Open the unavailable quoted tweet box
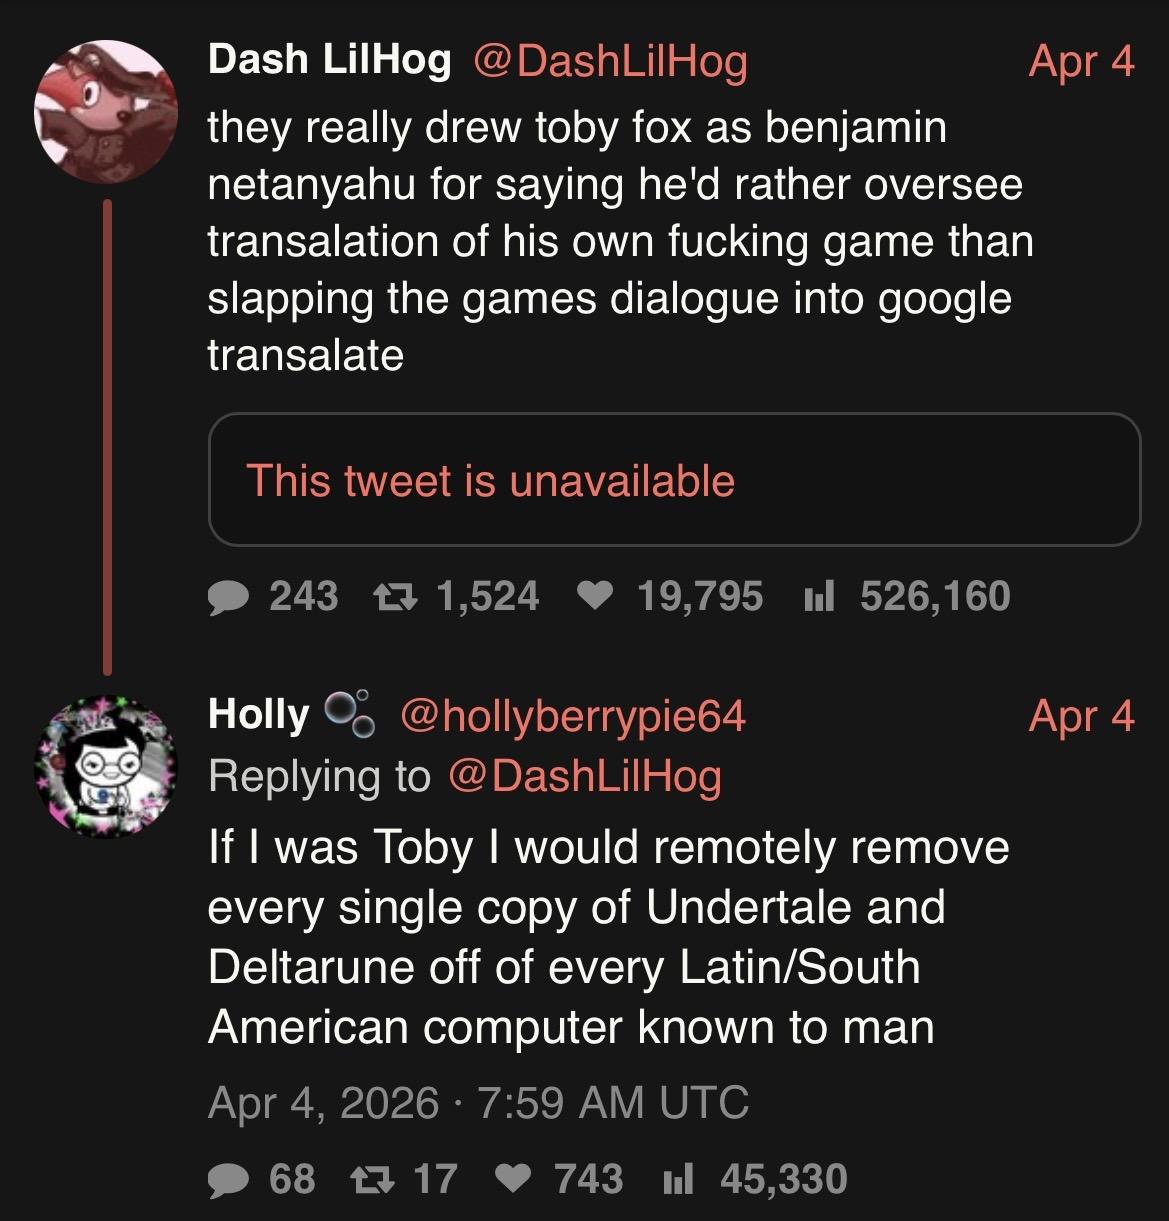Viewport: 1169px width, 1221px height. (x=674, y=480)
